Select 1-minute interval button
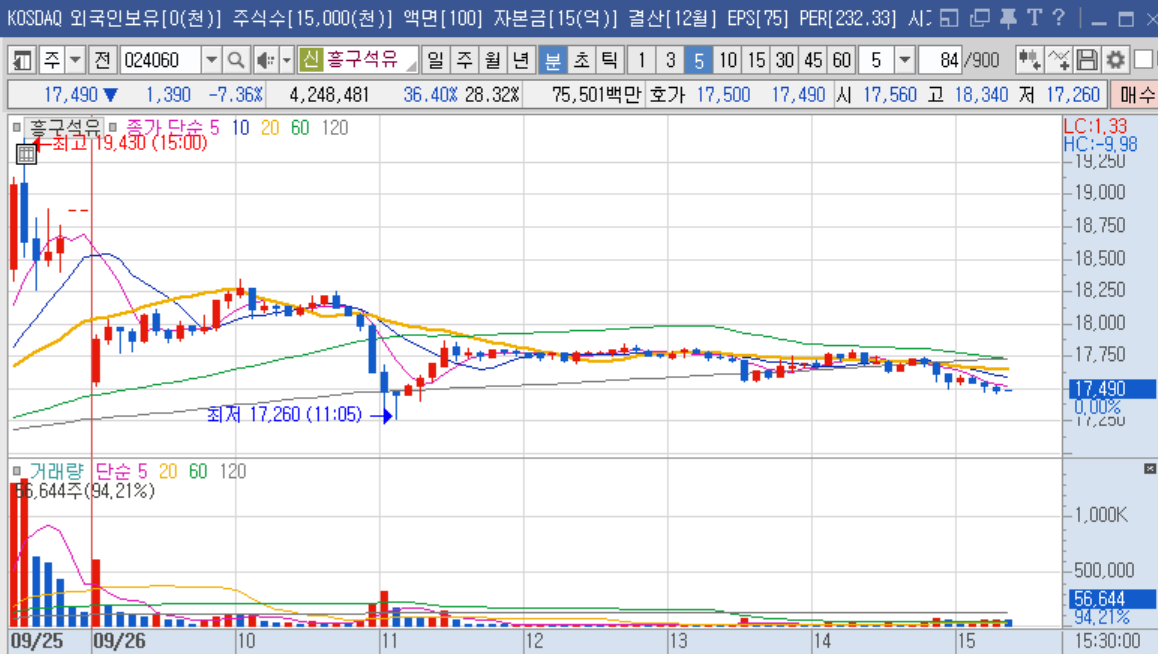Screen dimensions: 1158x654 (x=641, y=60)
